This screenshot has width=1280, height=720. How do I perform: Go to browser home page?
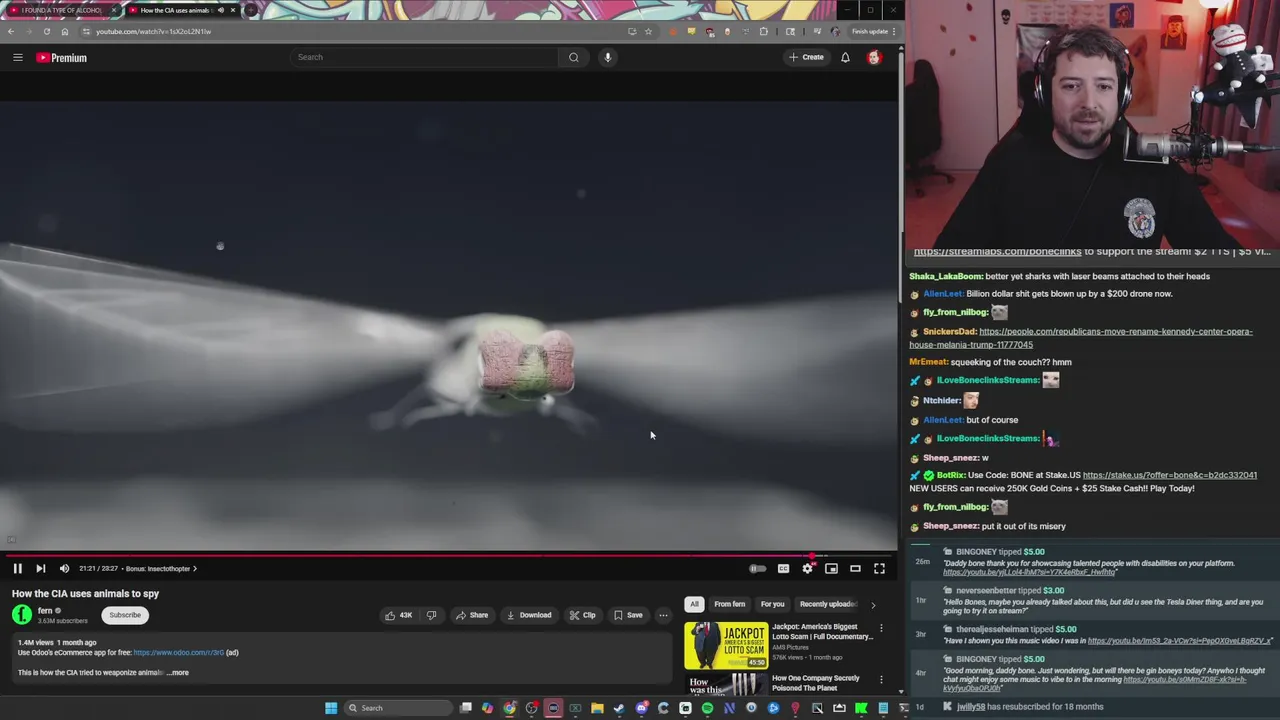pyautogui.click(x=65, y=31)
